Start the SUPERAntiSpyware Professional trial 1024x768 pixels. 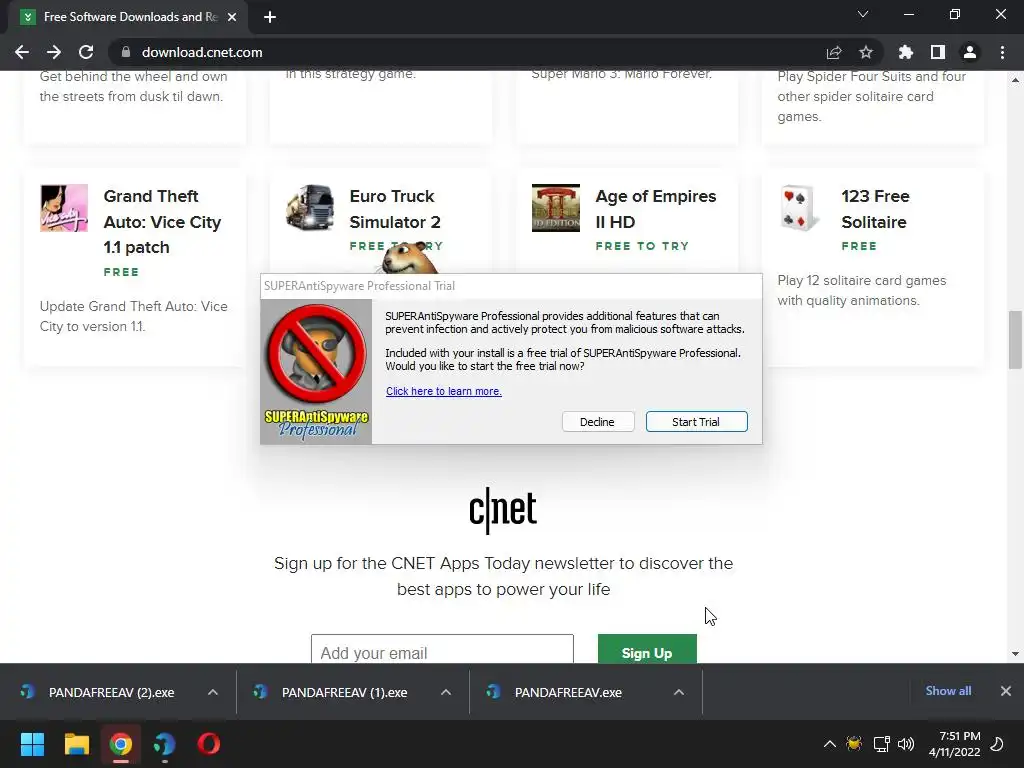(696, 422)
